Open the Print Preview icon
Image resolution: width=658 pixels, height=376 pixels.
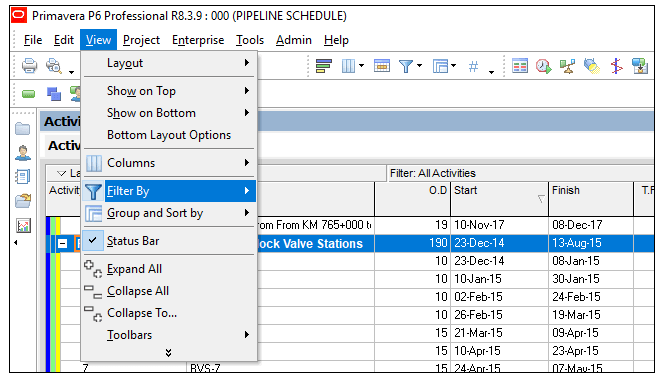(54, 66)
